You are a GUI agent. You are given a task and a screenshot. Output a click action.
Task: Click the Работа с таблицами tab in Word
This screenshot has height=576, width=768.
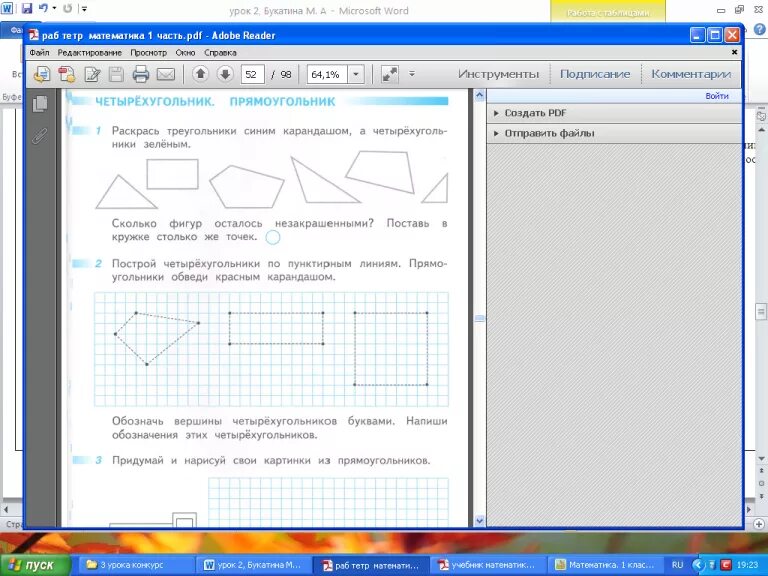[x=608, y=13]
